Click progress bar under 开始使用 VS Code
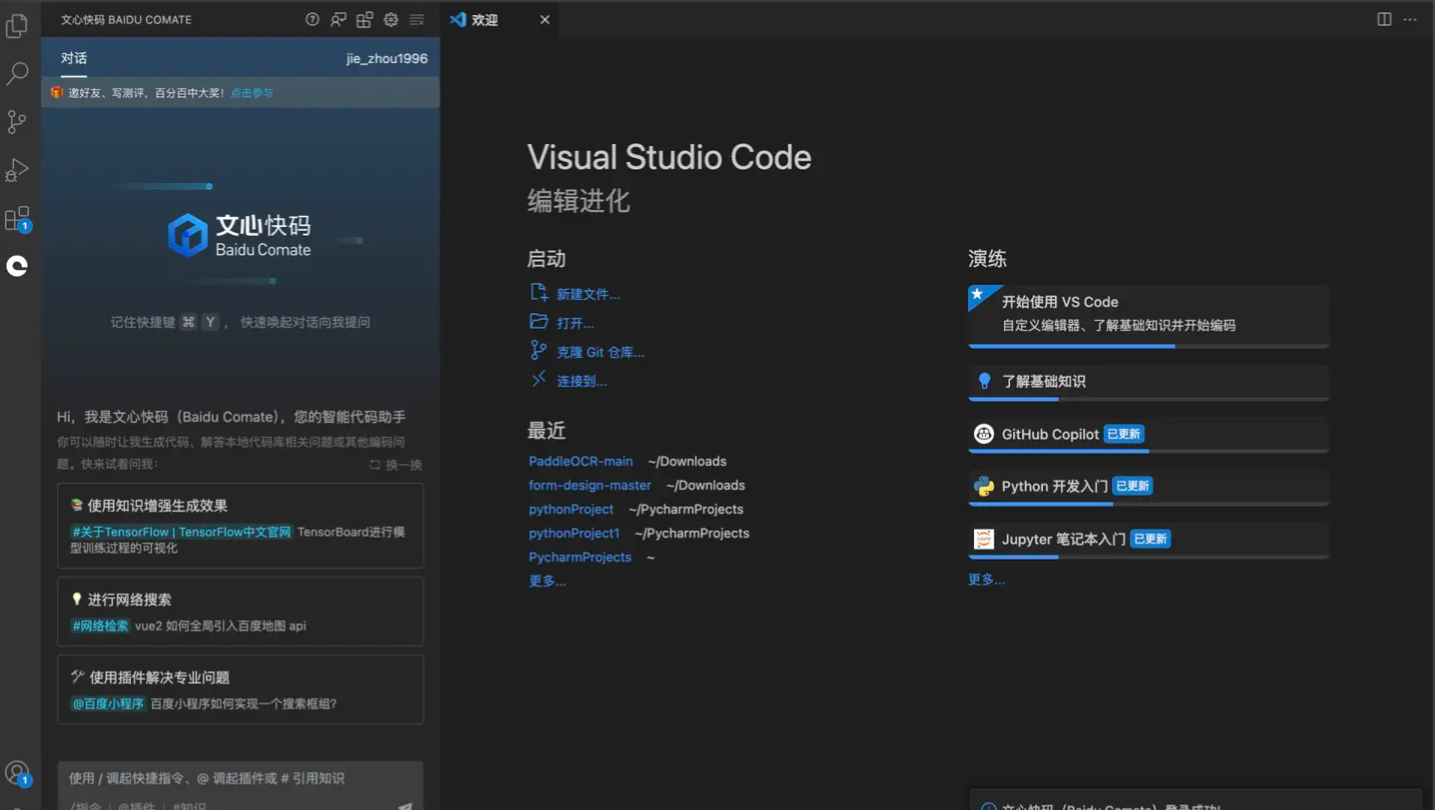This screenshot has height=810, width=1435. [x=1149, y=346]
